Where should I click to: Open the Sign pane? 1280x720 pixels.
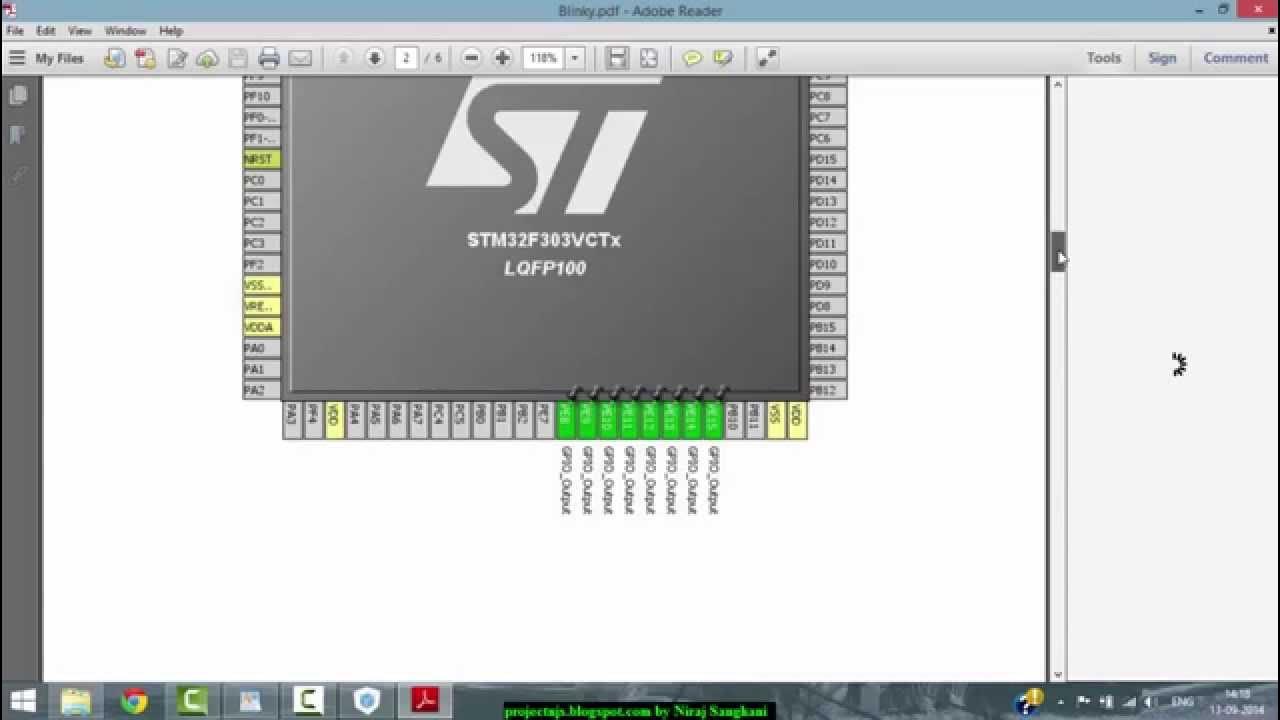(1162, 58)
